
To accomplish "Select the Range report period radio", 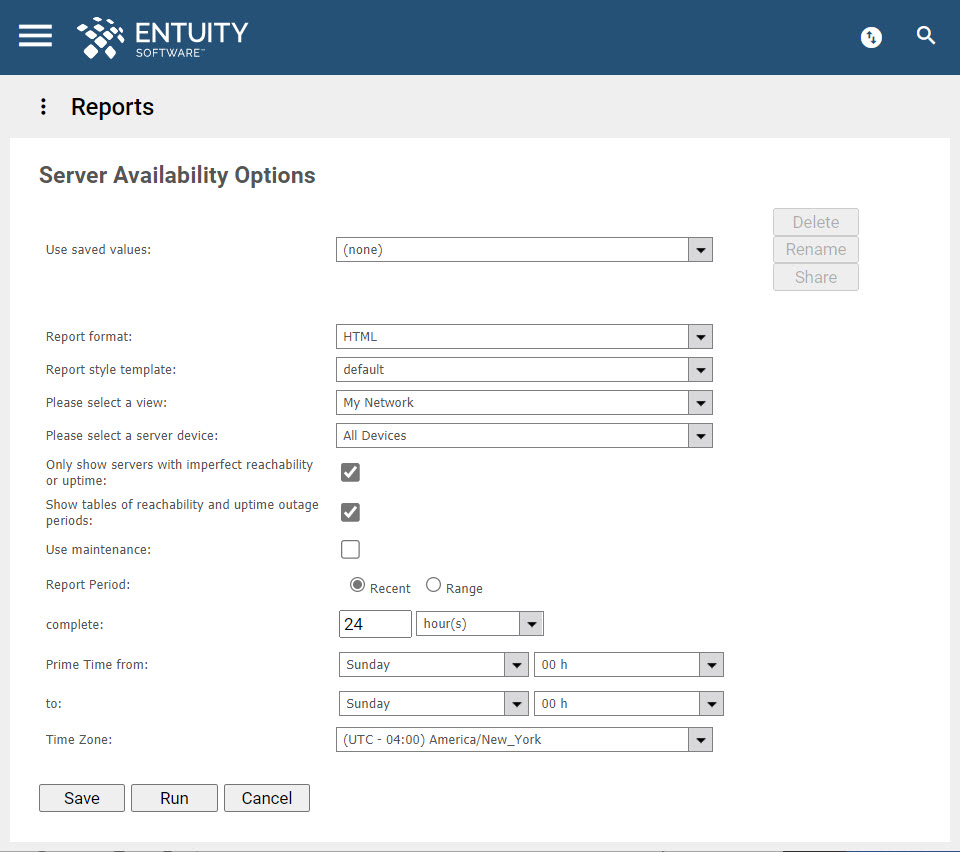I will point(433,585).
